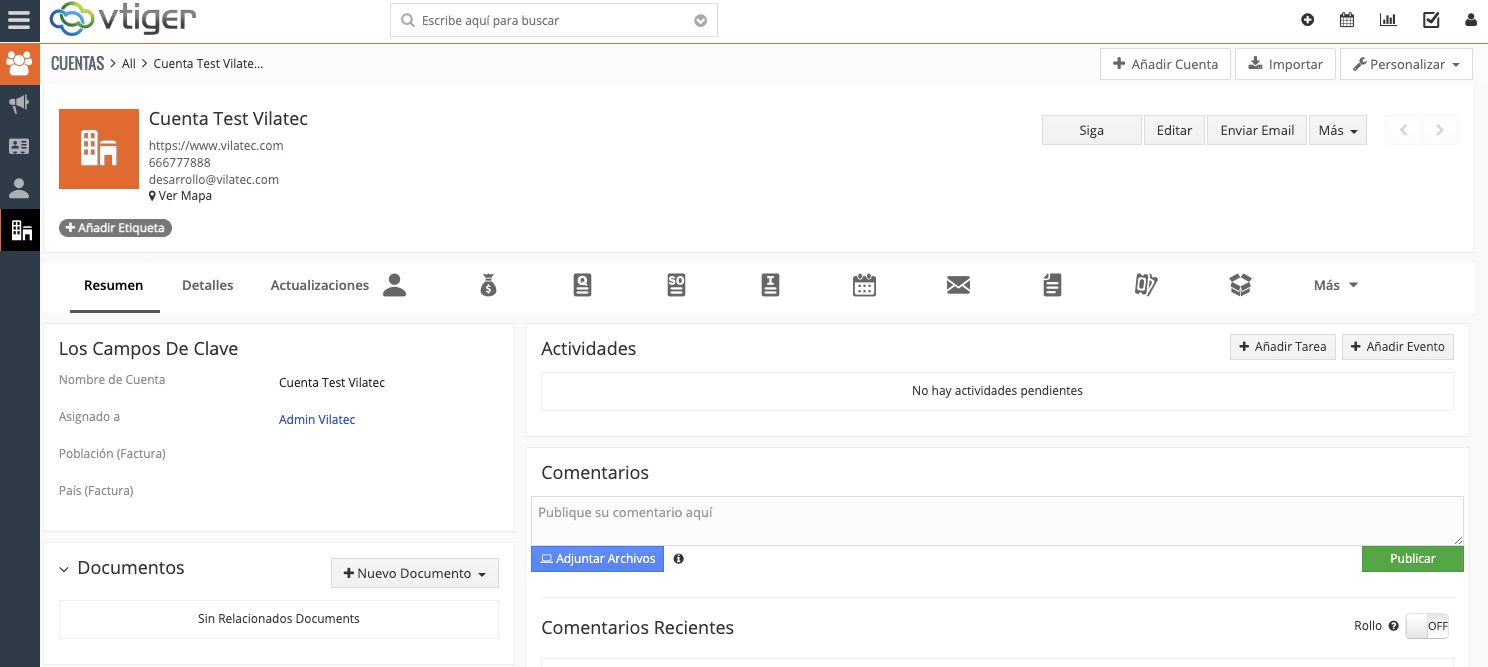Open the hamburger main menu
1488x667 pixels.
pos(19,20)
